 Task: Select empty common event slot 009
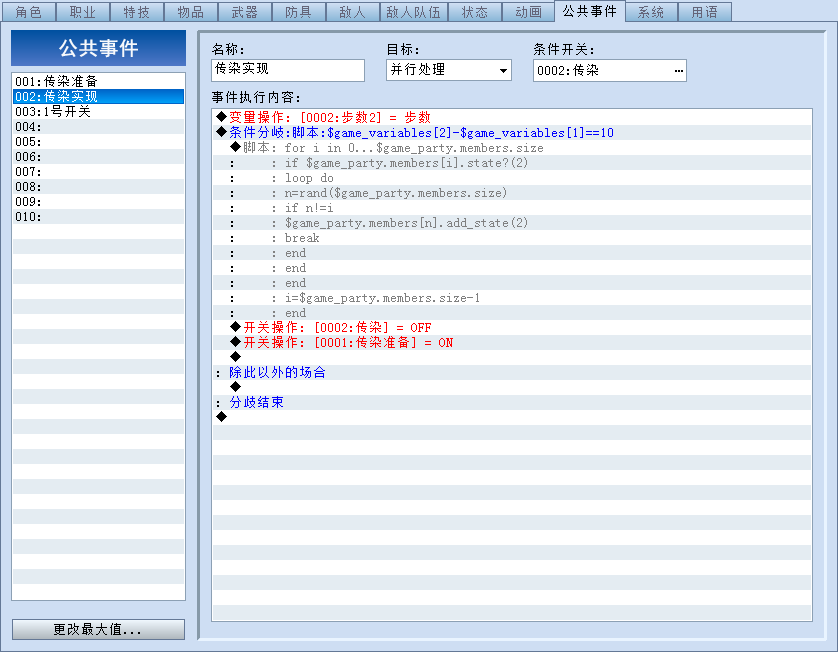(x=98, y=201)
